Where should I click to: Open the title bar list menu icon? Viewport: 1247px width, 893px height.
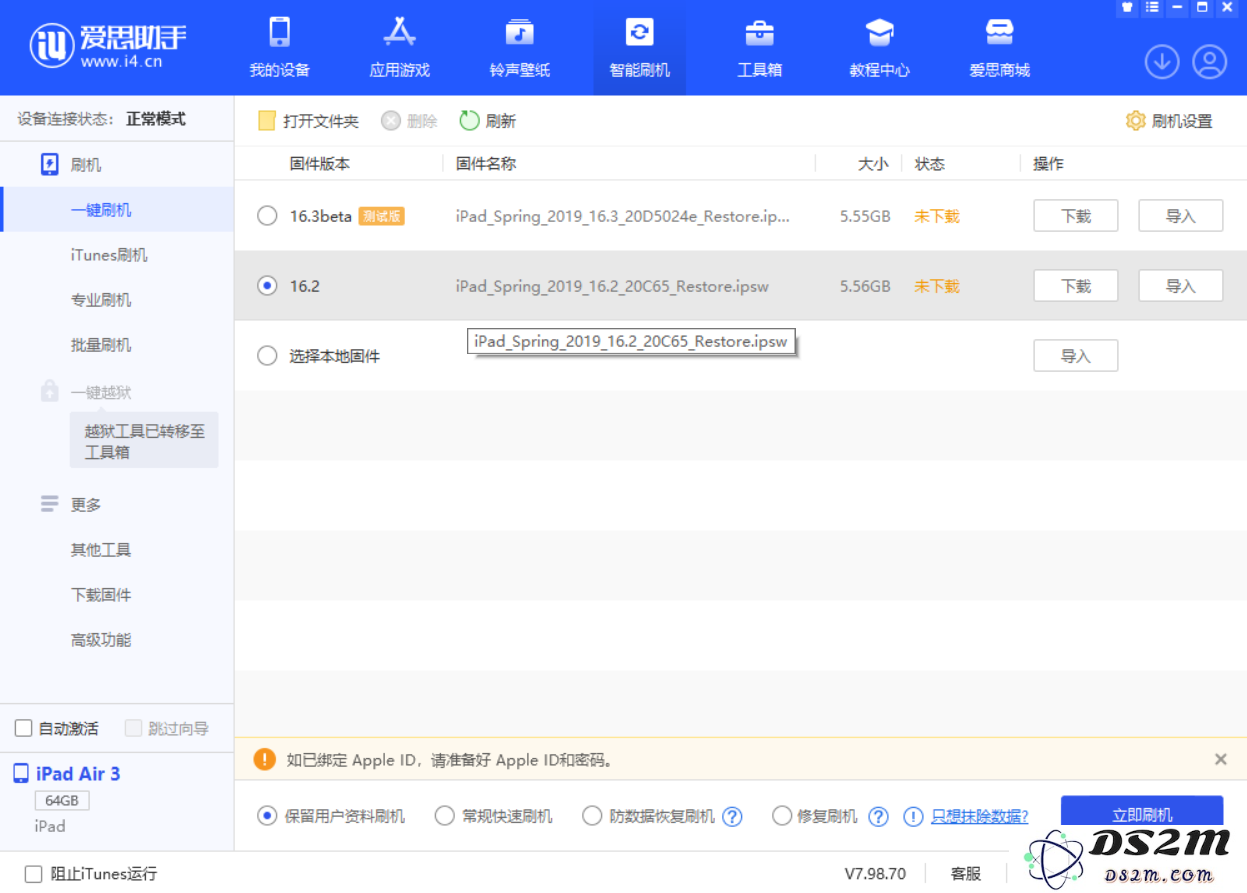point(1152,7)
